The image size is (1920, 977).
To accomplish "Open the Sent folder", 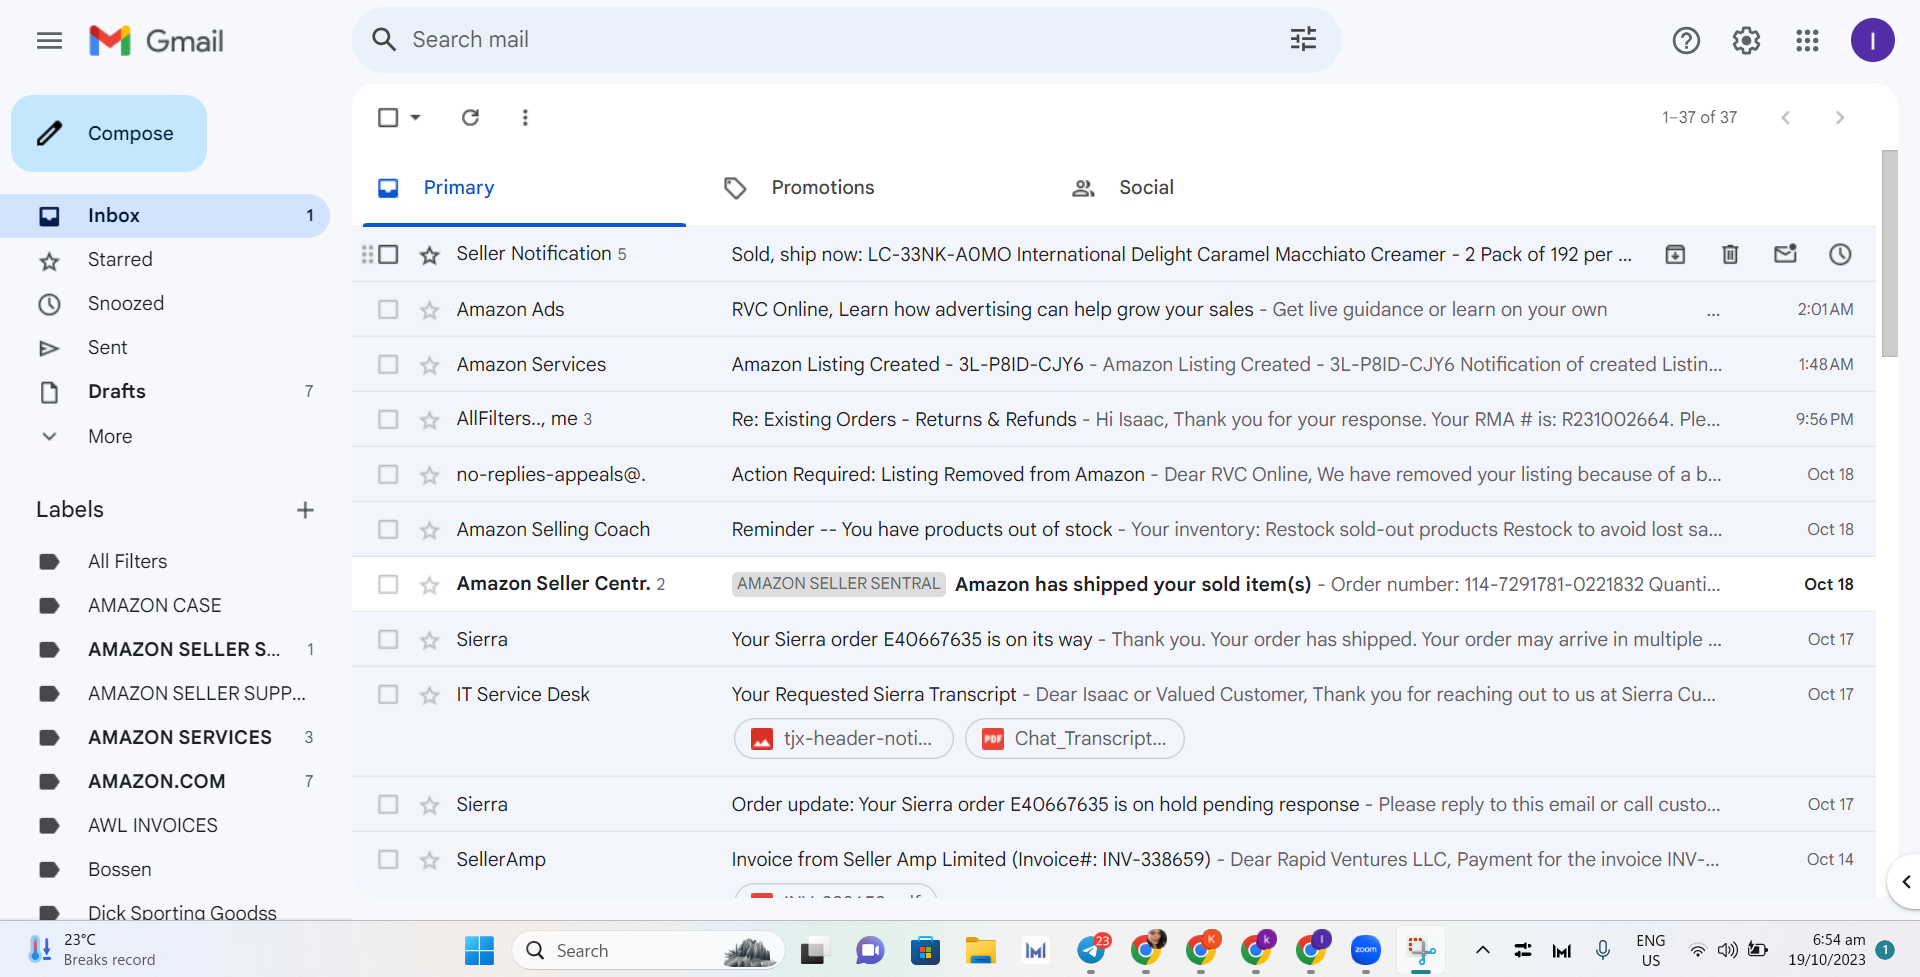I will (x=164, y=348).
